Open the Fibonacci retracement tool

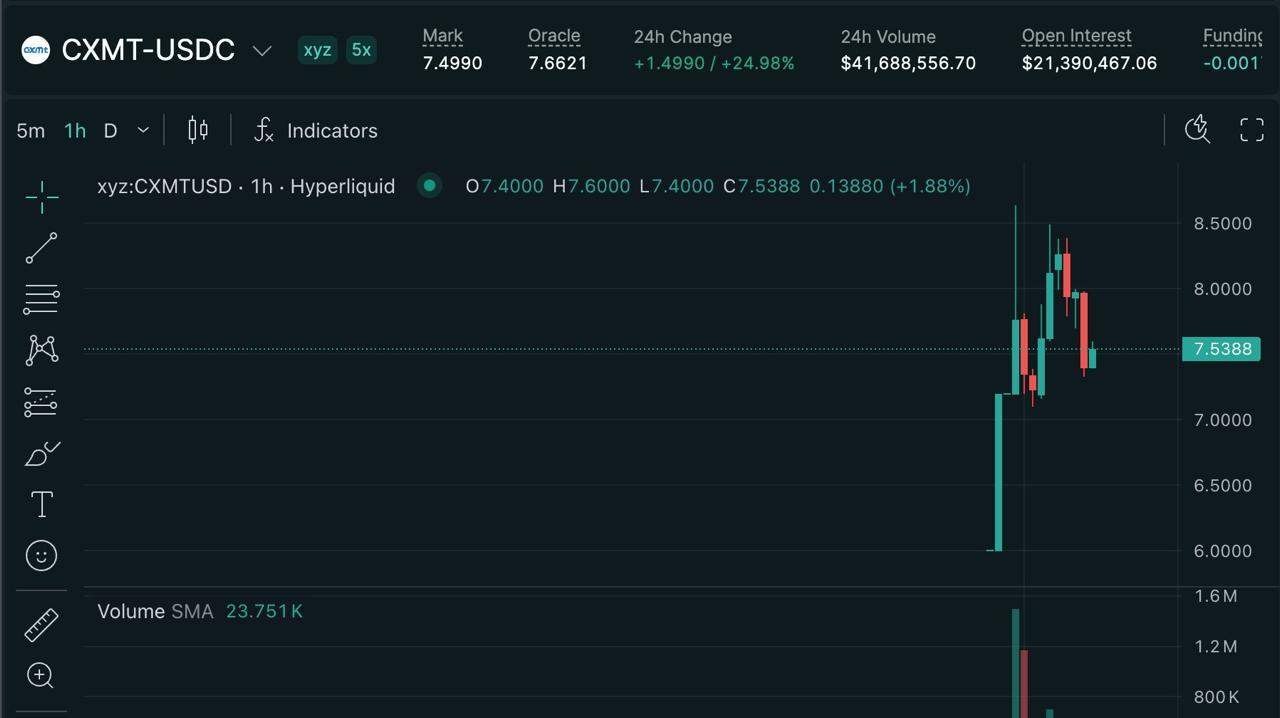tap(41, 298)
